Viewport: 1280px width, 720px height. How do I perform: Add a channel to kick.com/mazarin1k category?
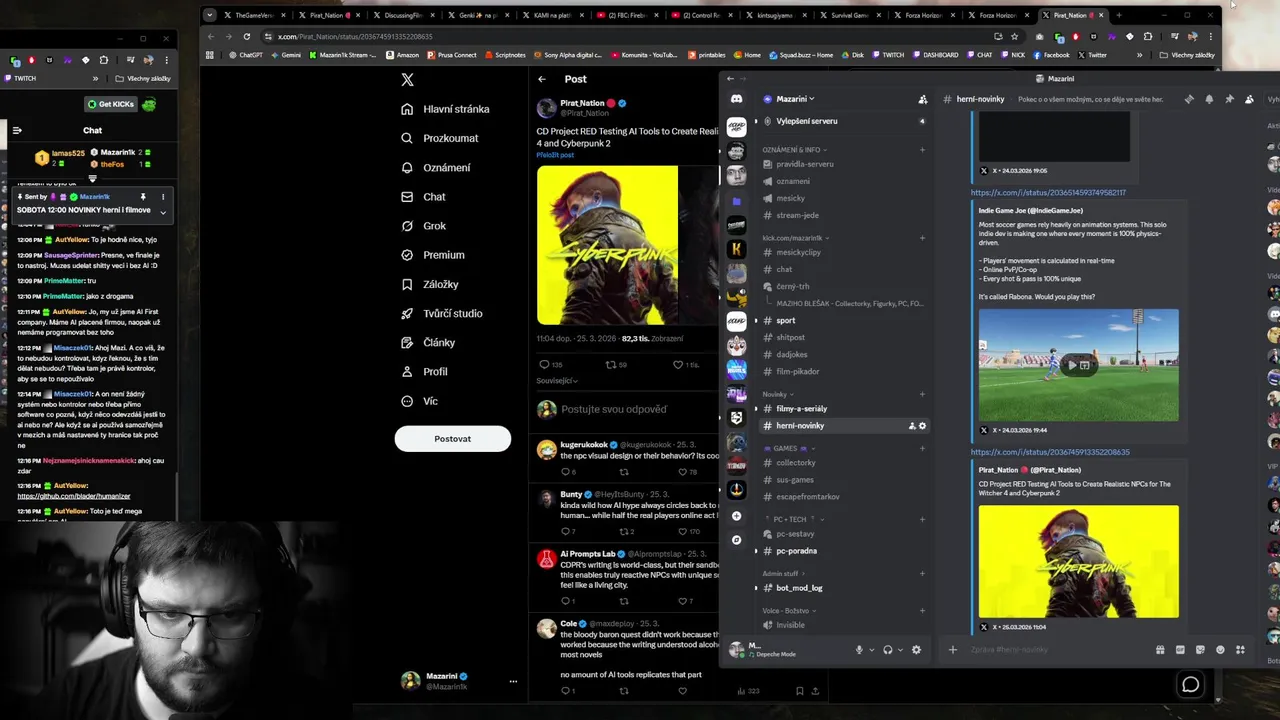[x=922, y=238]
